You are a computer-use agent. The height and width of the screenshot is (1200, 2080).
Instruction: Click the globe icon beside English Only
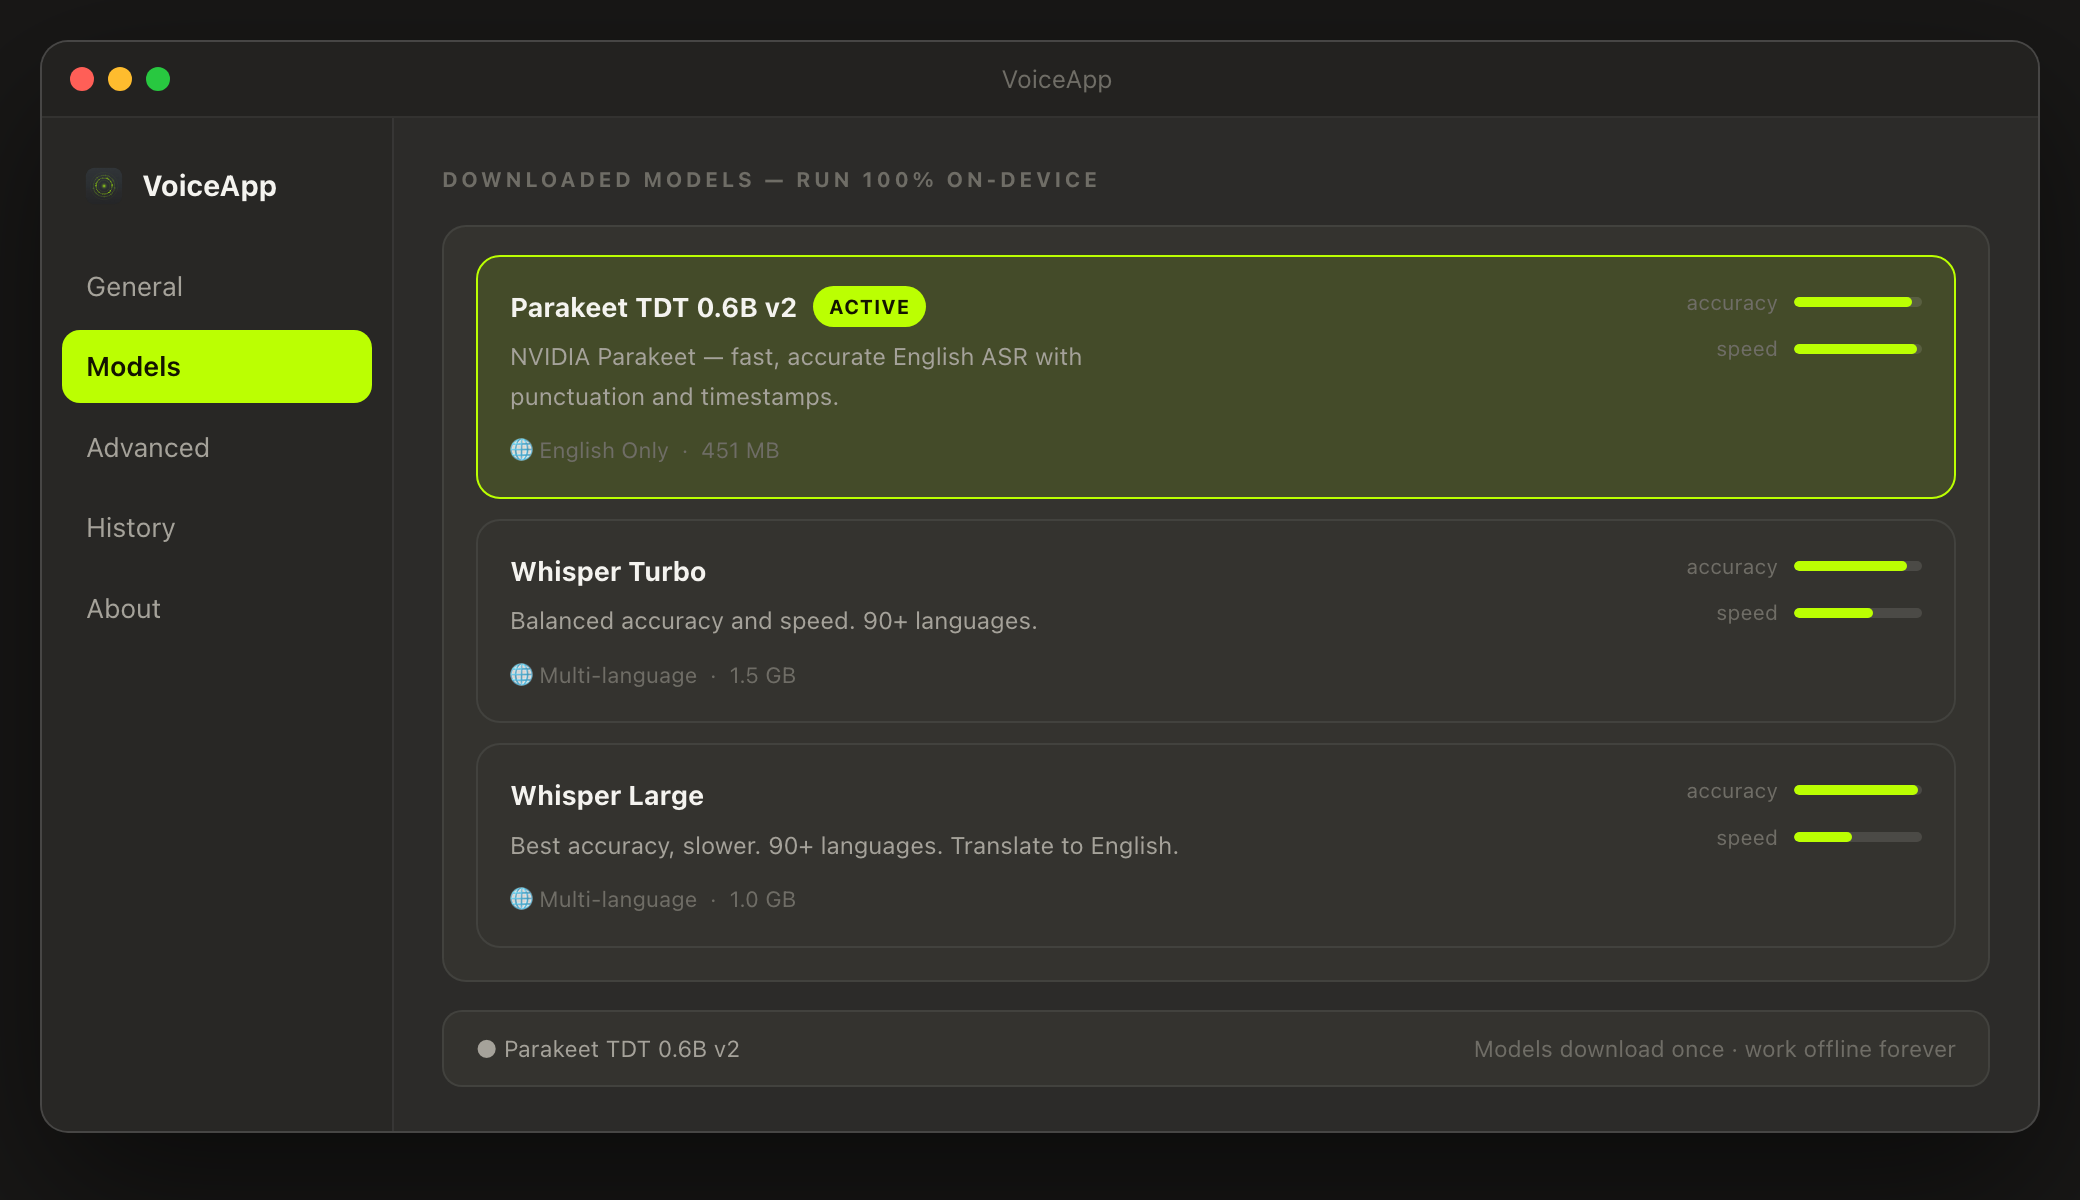[521, 450]
